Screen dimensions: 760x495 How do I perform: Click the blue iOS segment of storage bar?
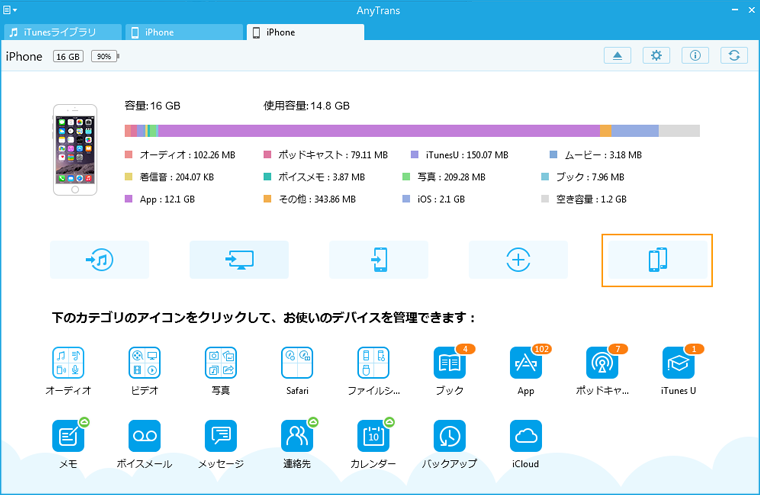(x=635, y=131)
